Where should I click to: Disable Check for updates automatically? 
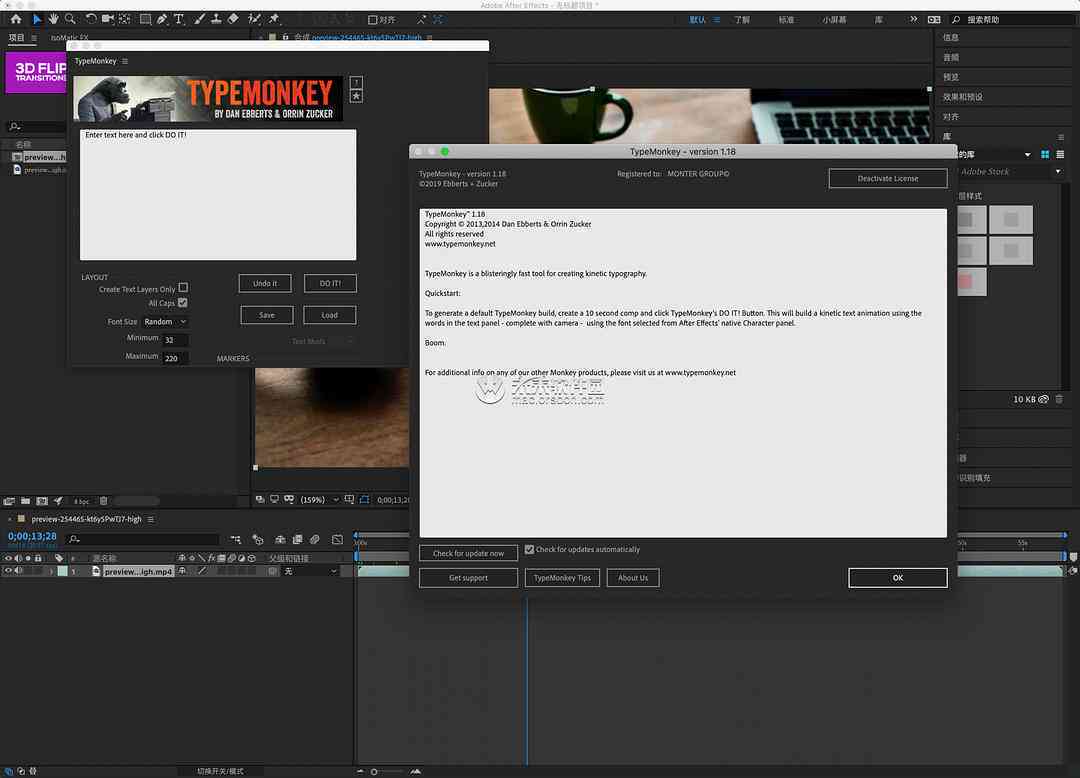(529, 549)
